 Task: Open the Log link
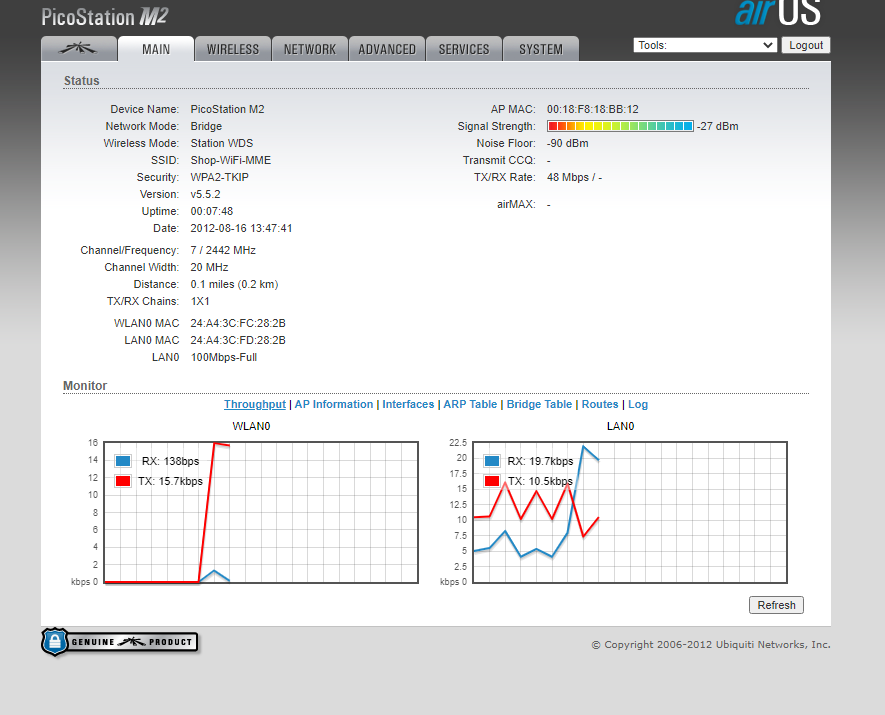638,404
